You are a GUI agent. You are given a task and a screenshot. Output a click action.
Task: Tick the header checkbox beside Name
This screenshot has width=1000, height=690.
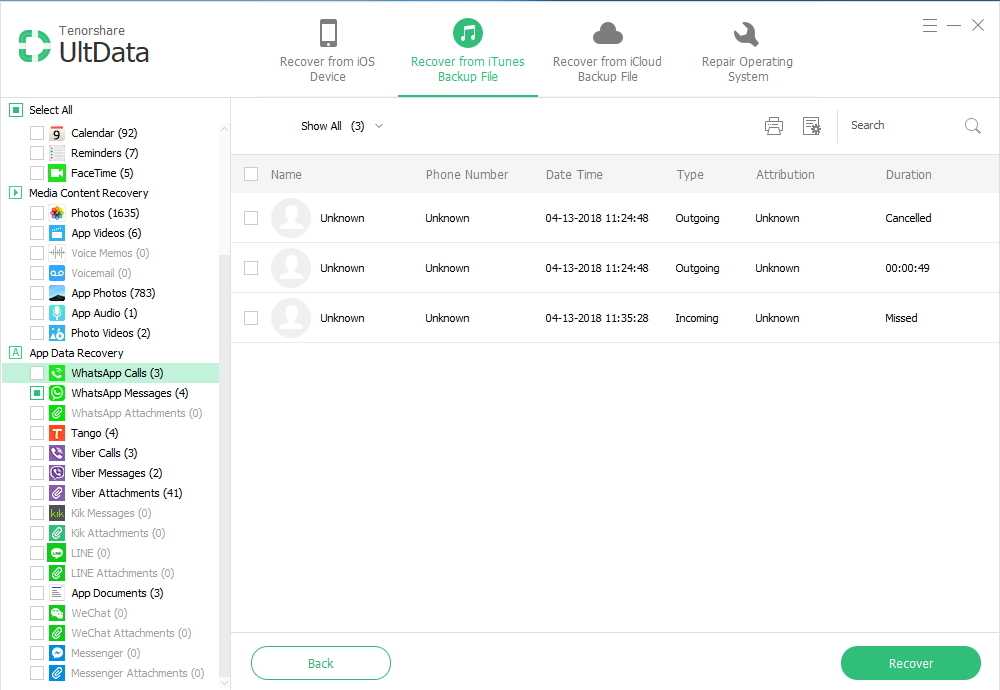point(251,174)
